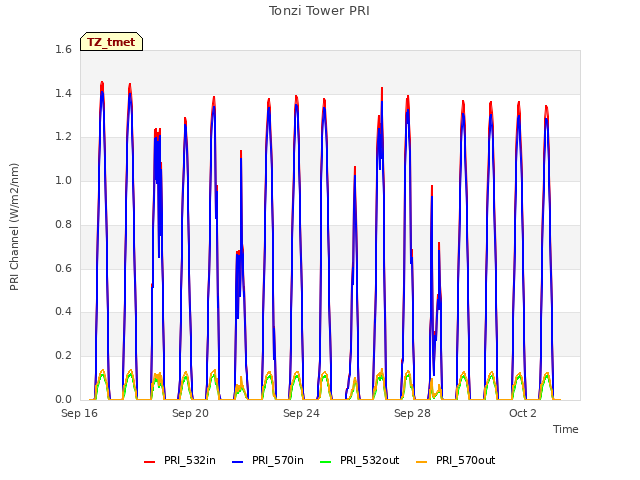This screenshot has height=480, width=640.
Task: Click the Sep 24 x-axis tick label
Action: (301, 413)
